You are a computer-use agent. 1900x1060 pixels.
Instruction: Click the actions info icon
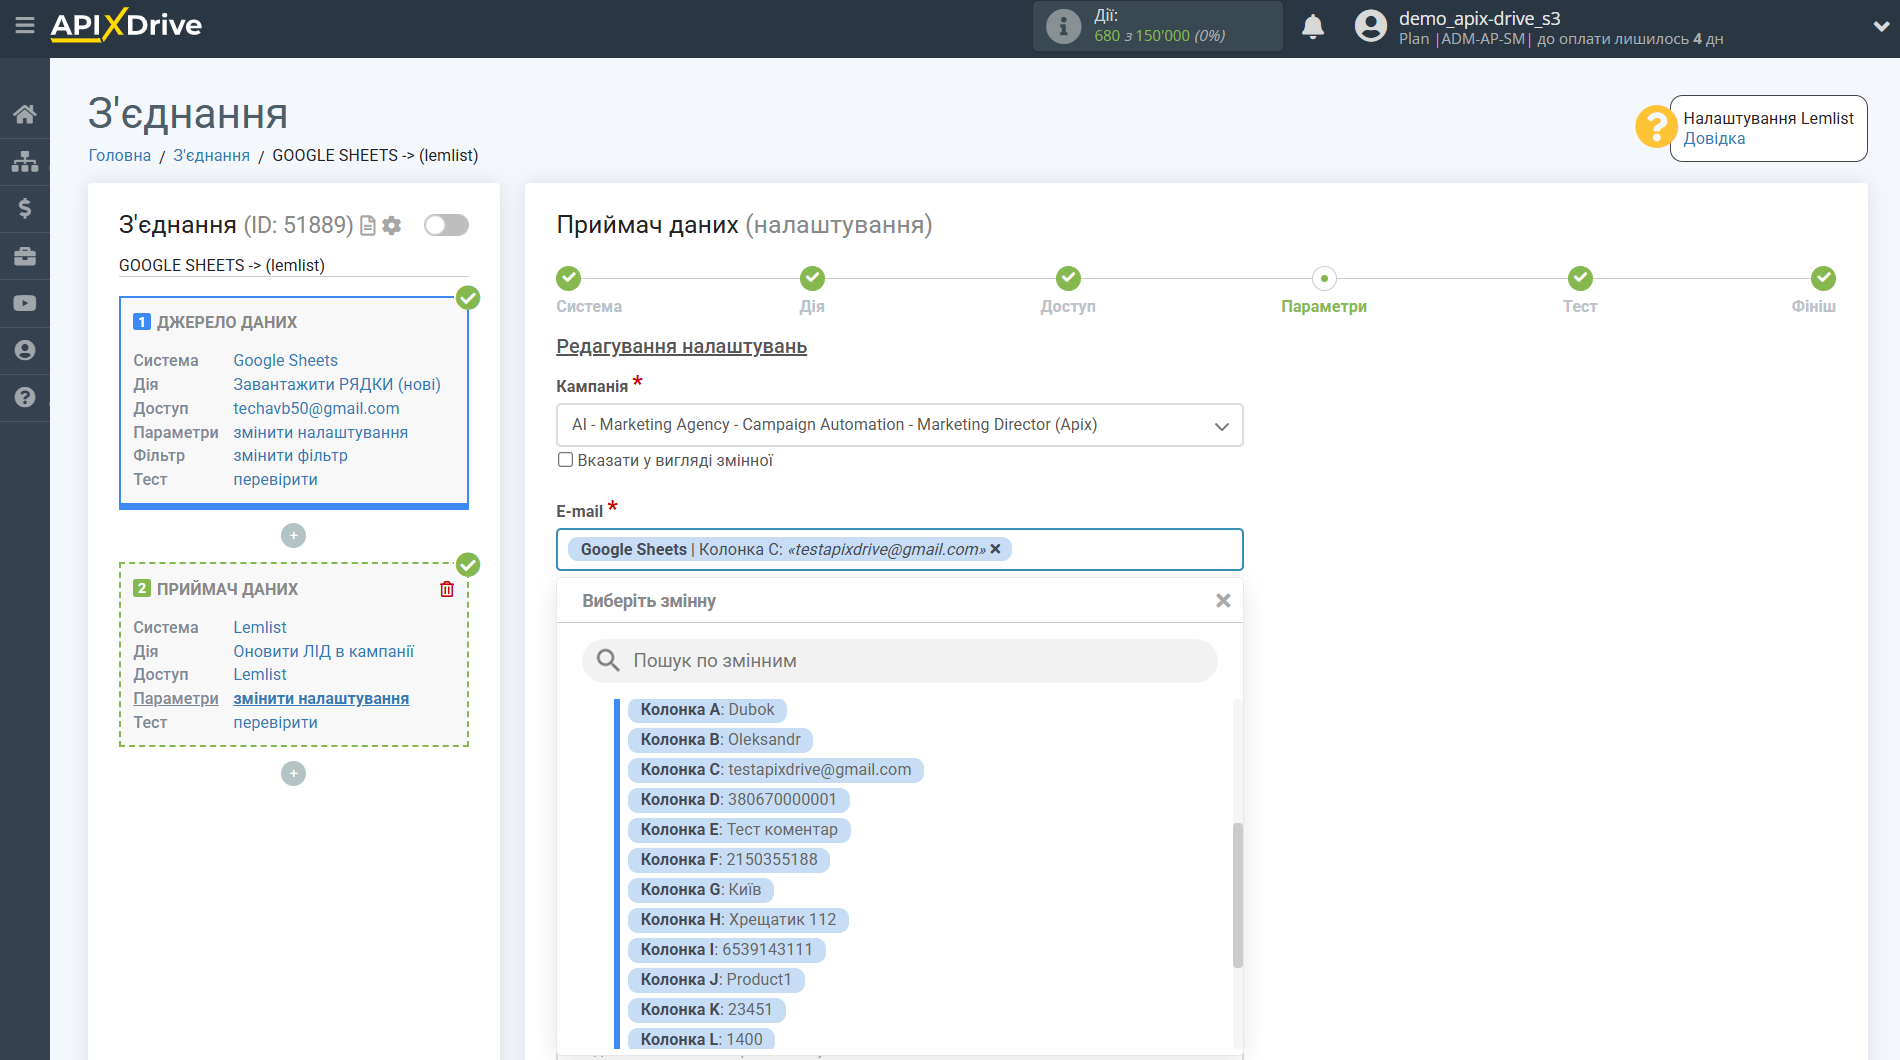coord(1063,27)
